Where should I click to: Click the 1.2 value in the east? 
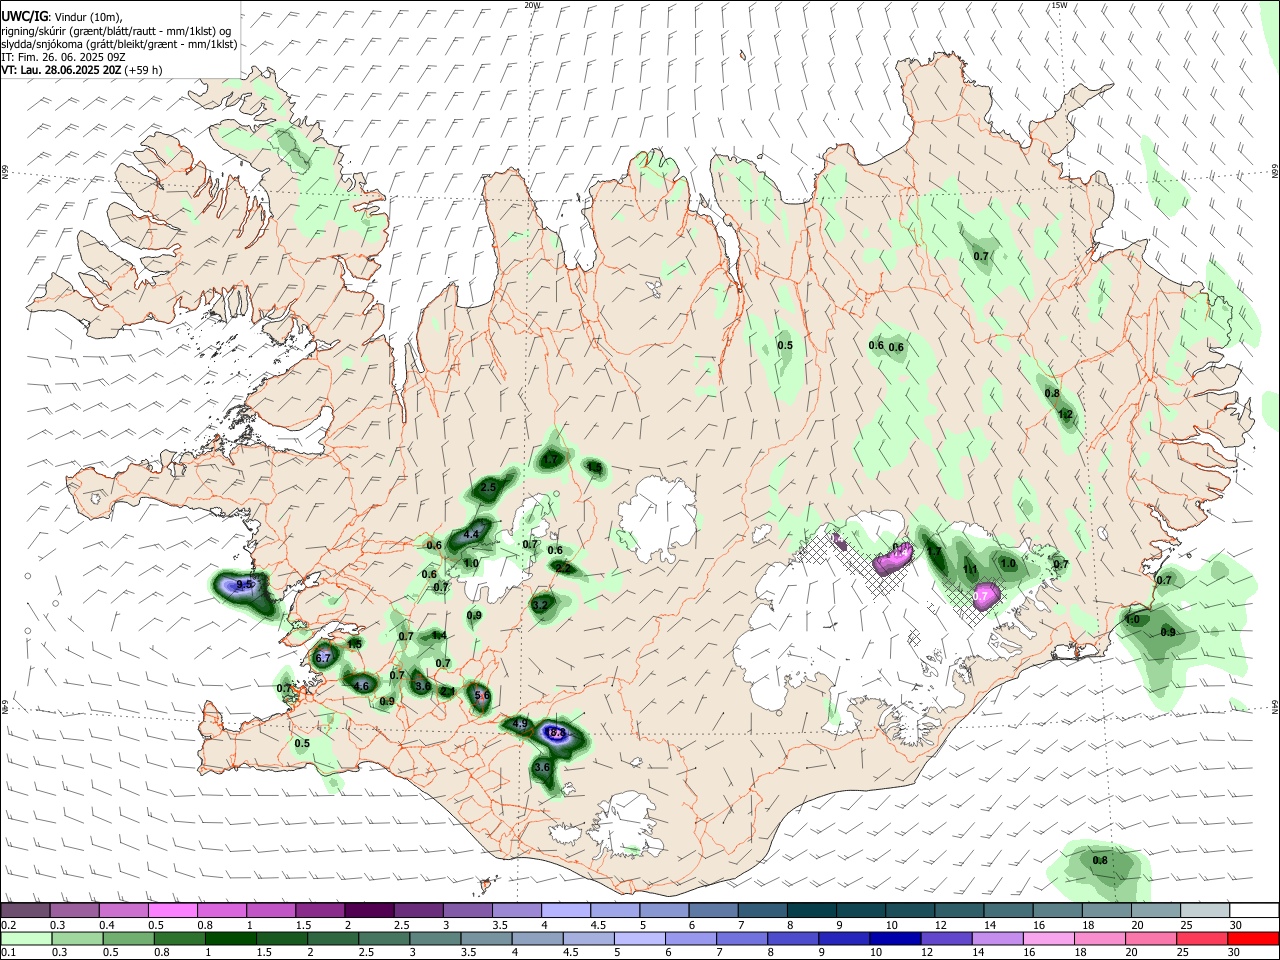(x=1065, y=414)
